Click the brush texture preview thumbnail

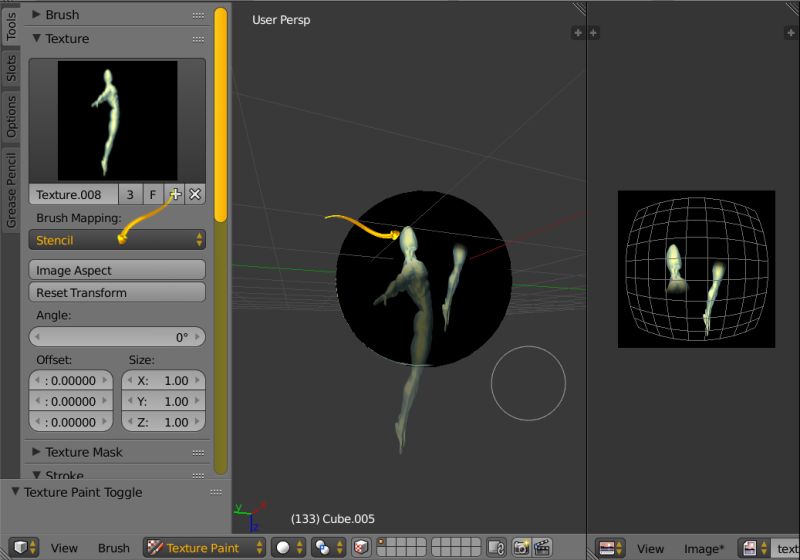117,121
